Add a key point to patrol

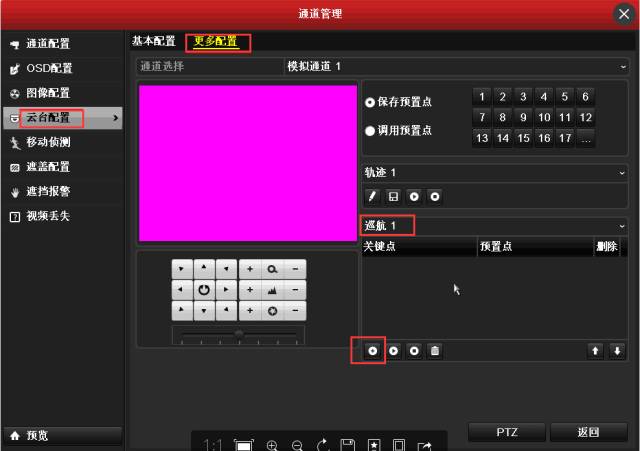pos(372,351)
